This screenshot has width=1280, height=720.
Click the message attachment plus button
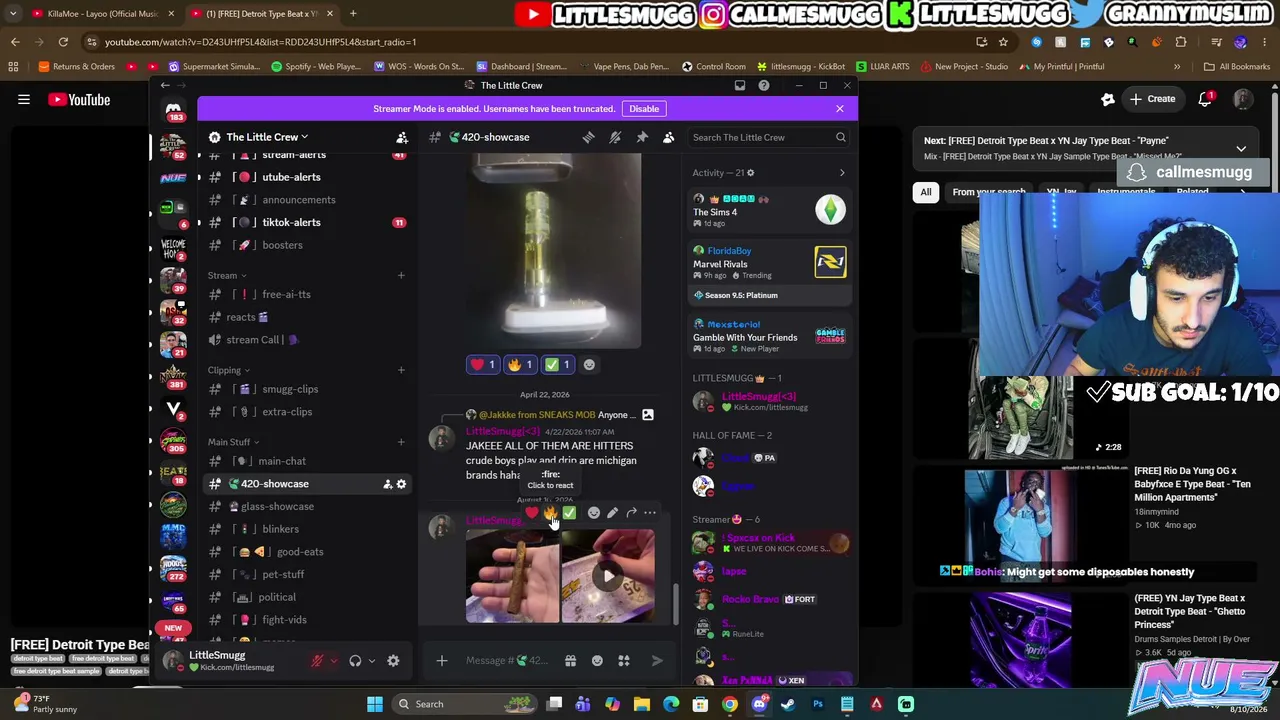pos(441,661)
